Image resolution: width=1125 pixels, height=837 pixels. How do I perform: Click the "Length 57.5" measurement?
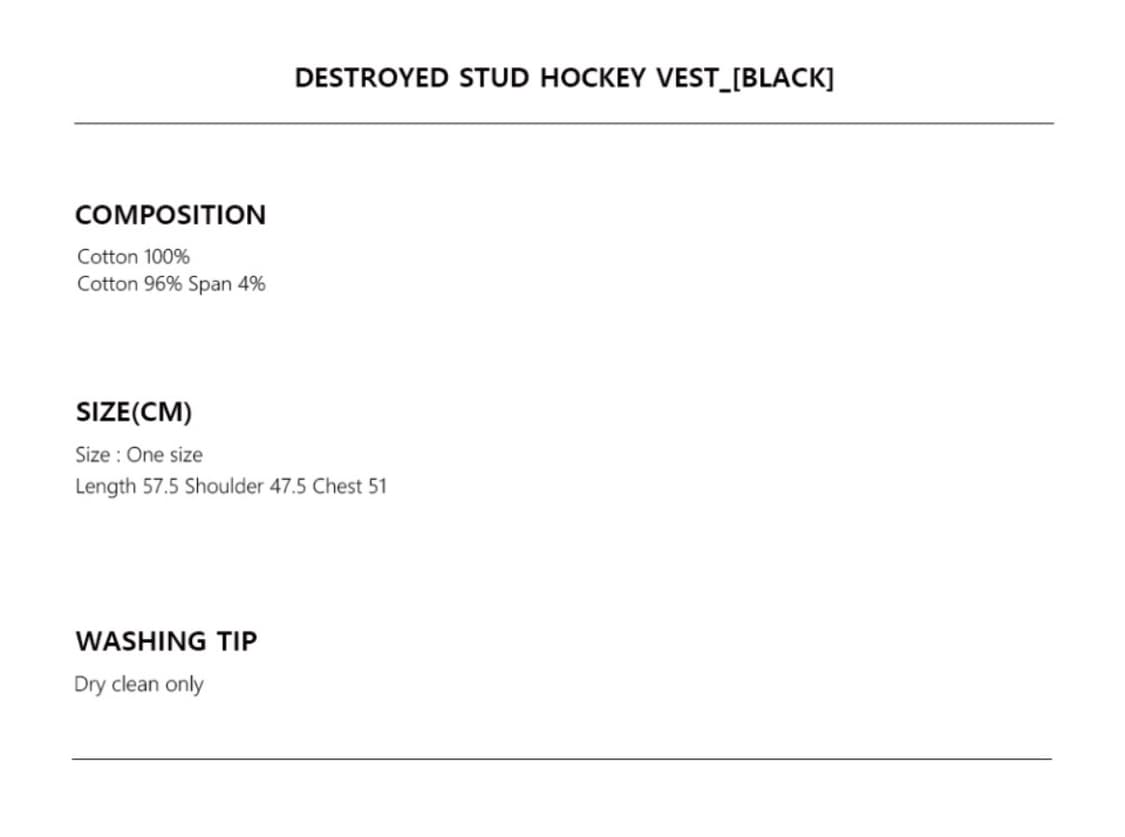point(127,487)
